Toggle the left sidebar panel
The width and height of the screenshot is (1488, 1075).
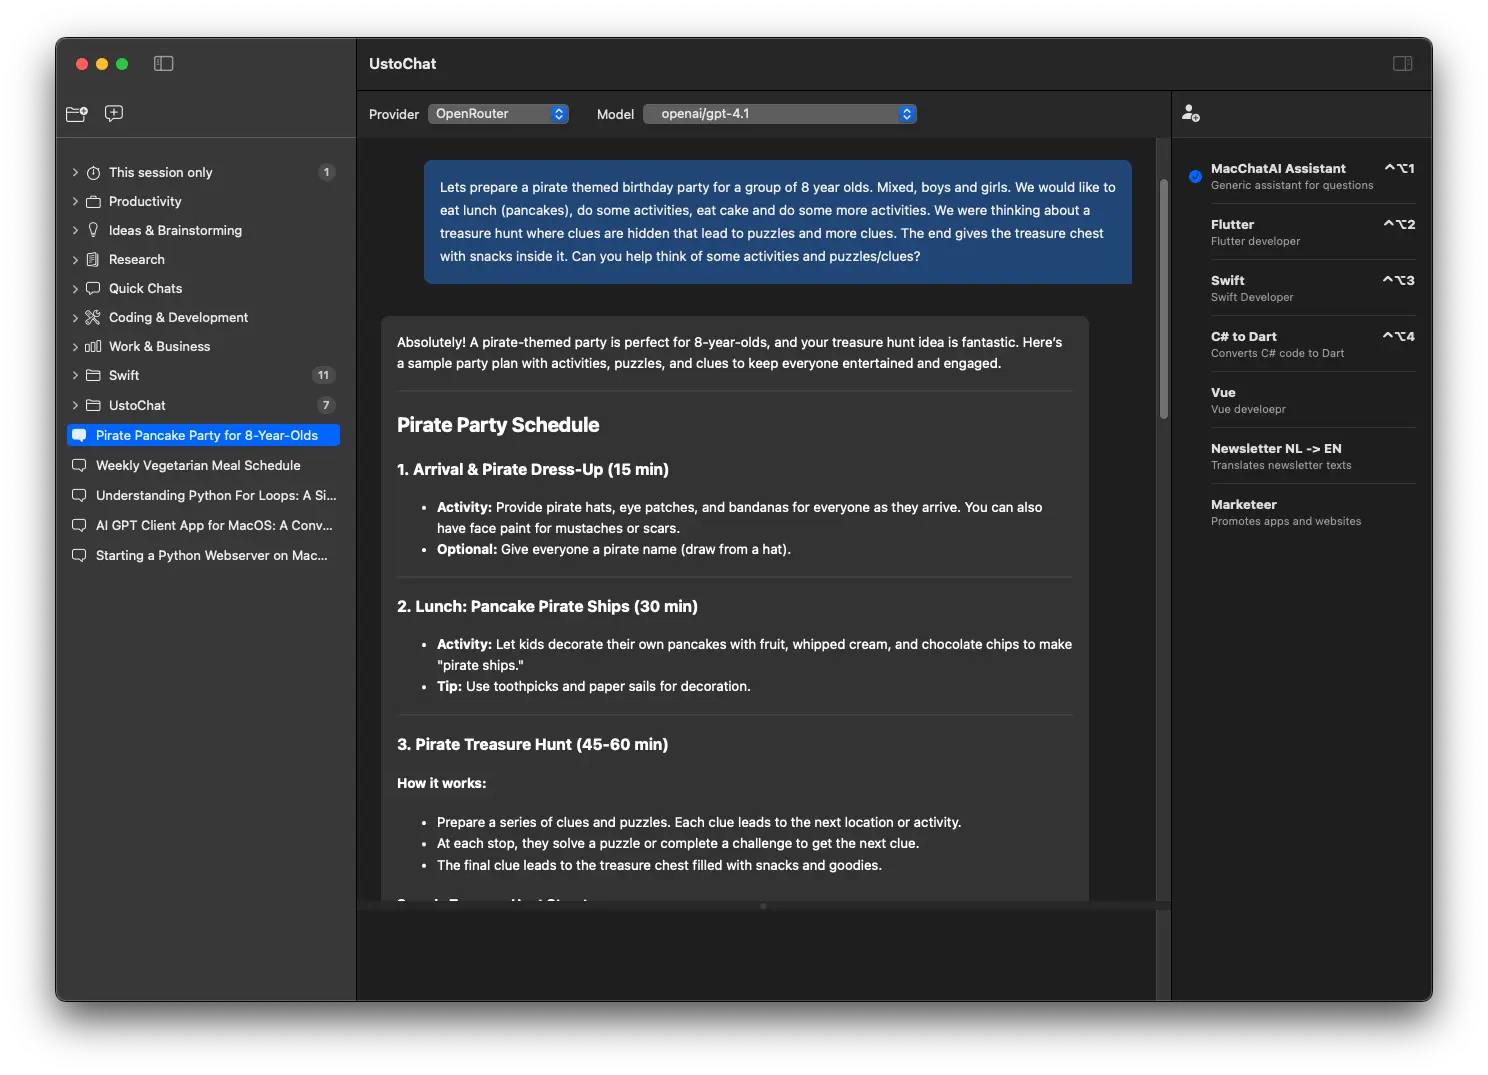(x=164, y=64)
